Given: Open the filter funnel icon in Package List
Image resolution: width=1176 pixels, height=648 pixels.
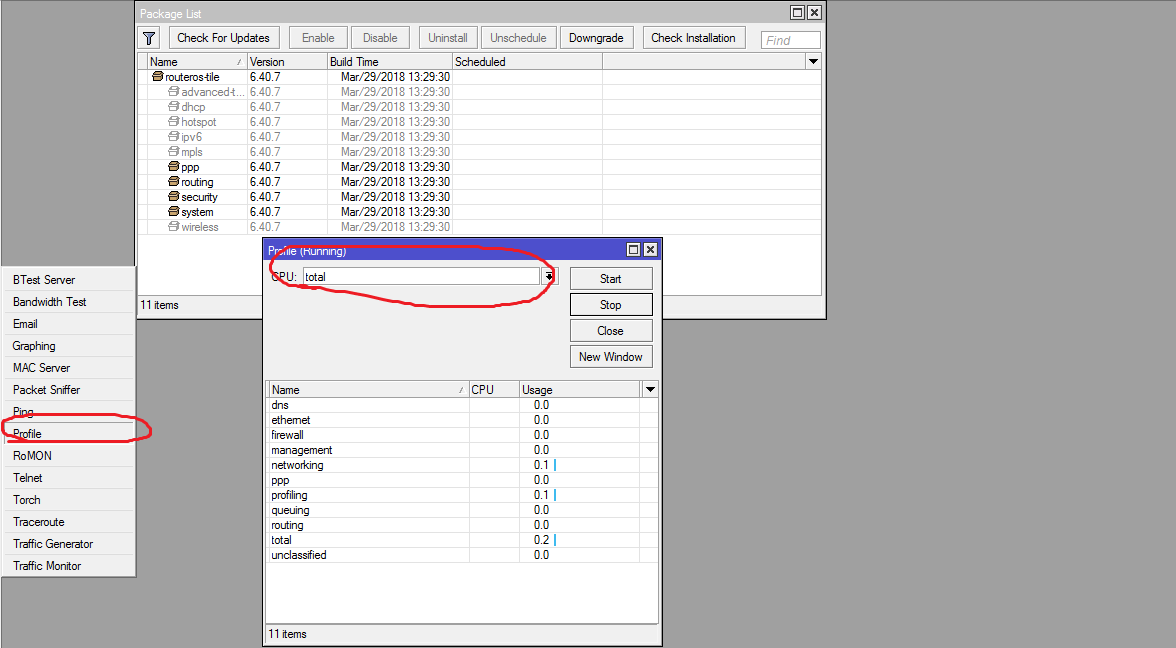Looking at the screenshot, I should tap(149, 38).
